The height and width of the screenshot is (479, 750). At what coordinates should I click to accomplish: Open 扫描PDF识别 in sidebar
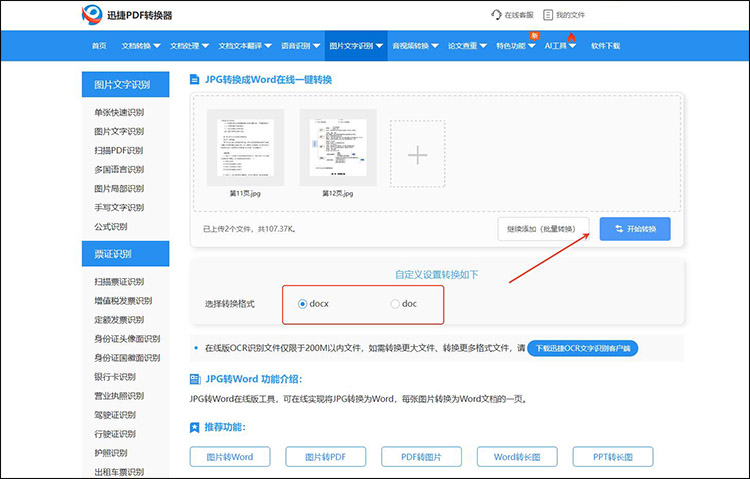pos(119,150)
